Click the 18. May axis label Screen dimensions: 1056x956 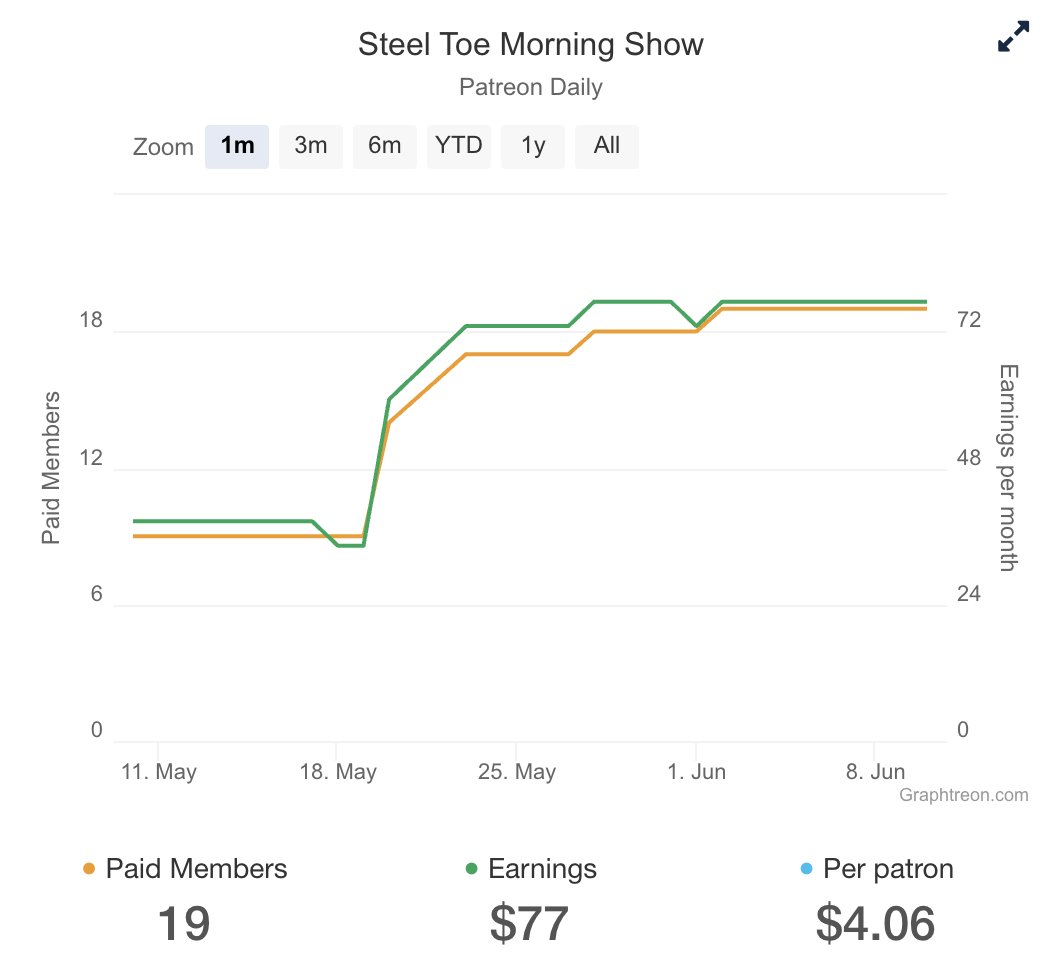pyautogui.click(x=338, y=772)
